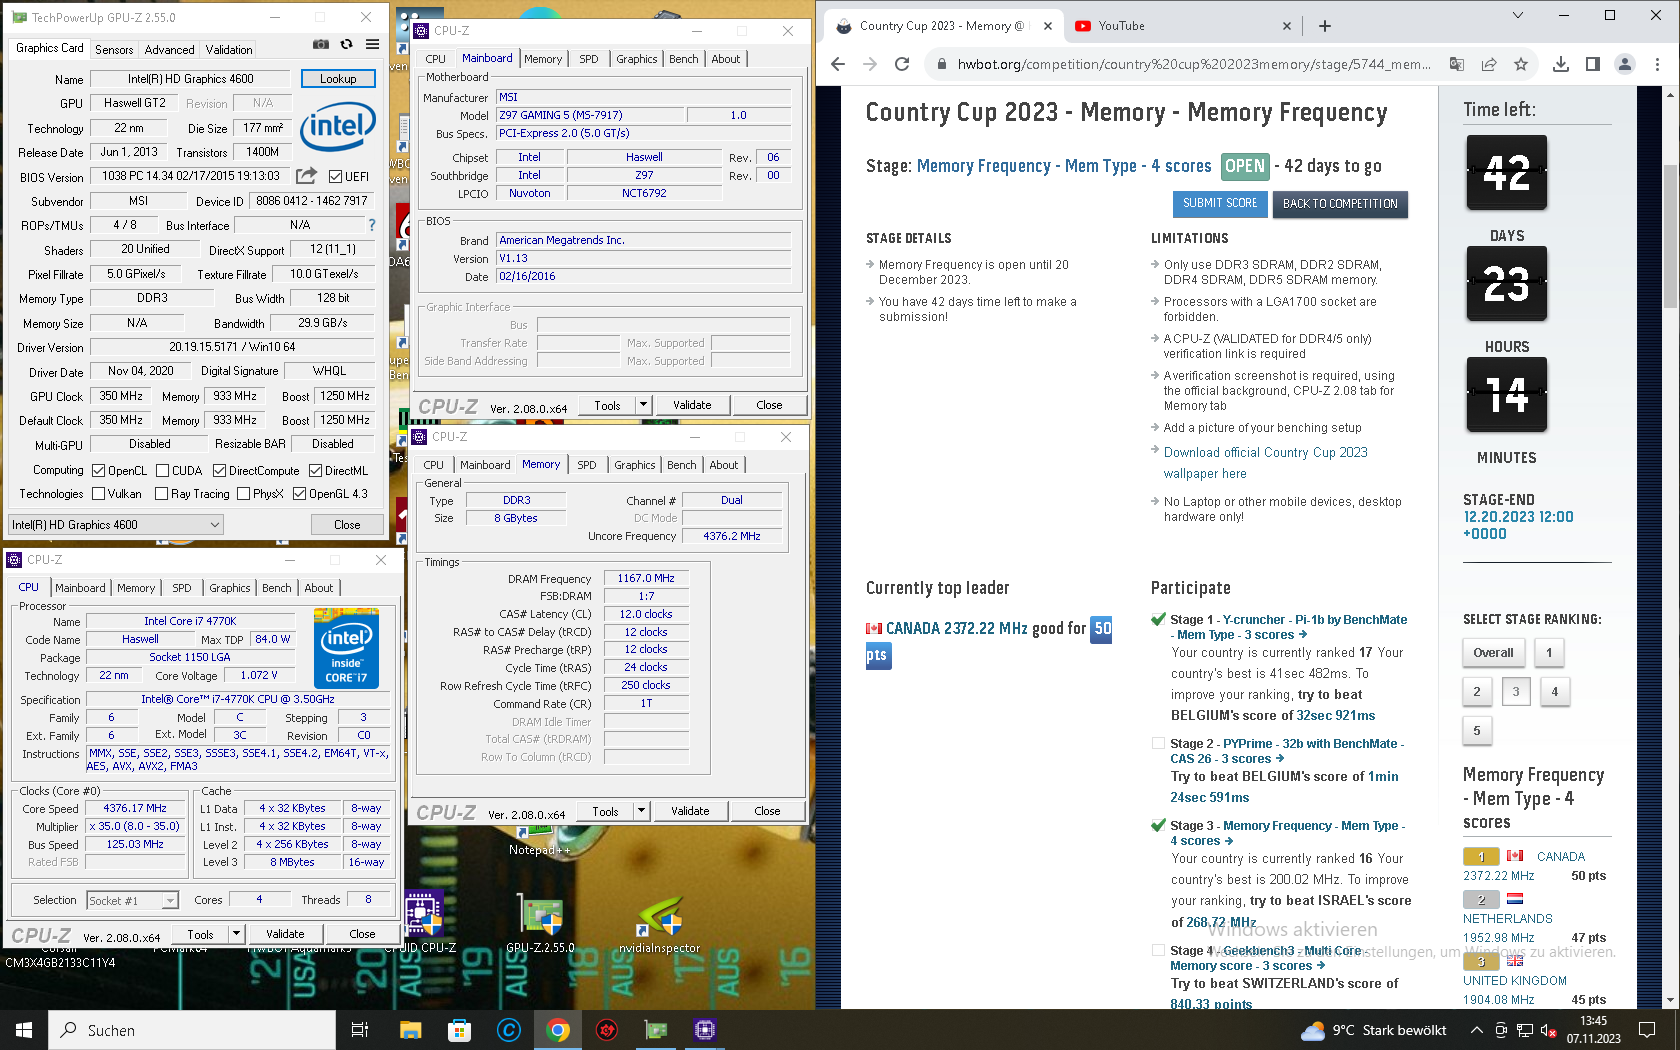Expand Tools arrow in CPU-Z Memory window

point(642,811)
